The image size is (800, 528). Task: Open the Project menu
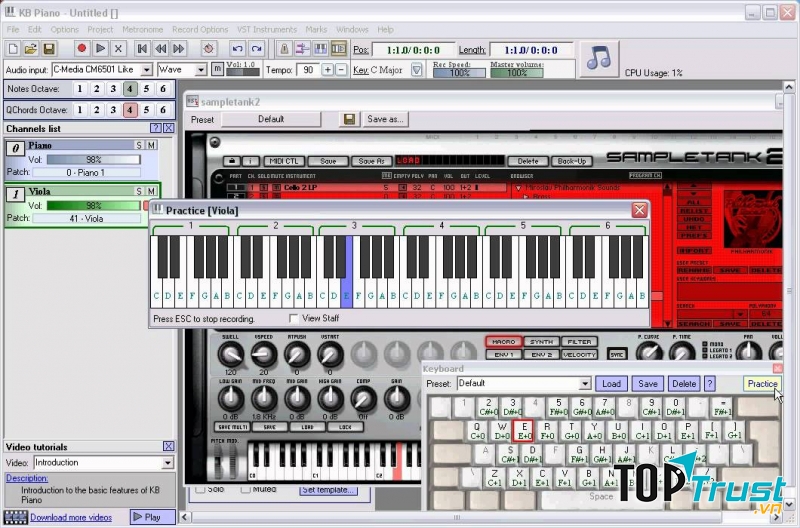click(100, 30)
